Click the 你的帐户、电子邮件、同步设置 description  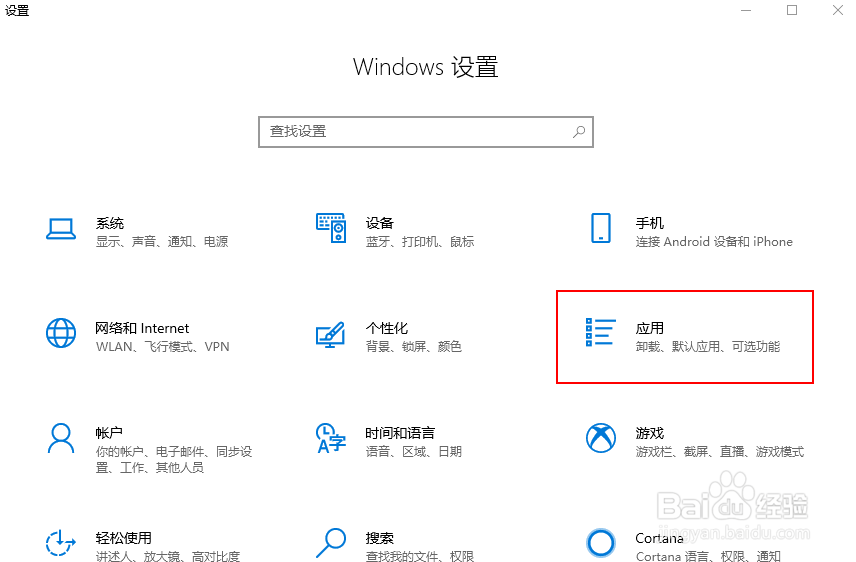[x=174, y=459]
